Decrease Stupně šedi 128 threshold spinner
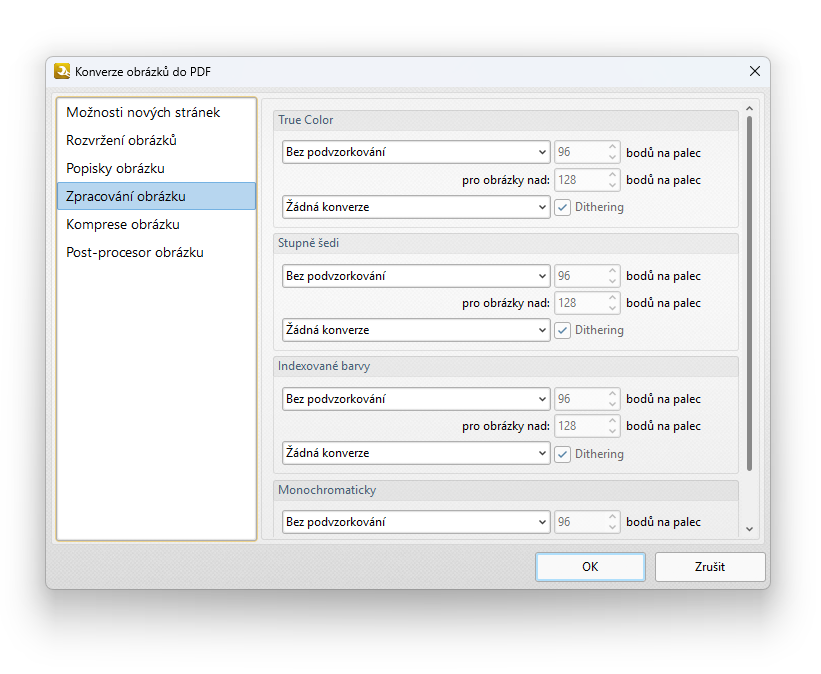 point(613,308)
